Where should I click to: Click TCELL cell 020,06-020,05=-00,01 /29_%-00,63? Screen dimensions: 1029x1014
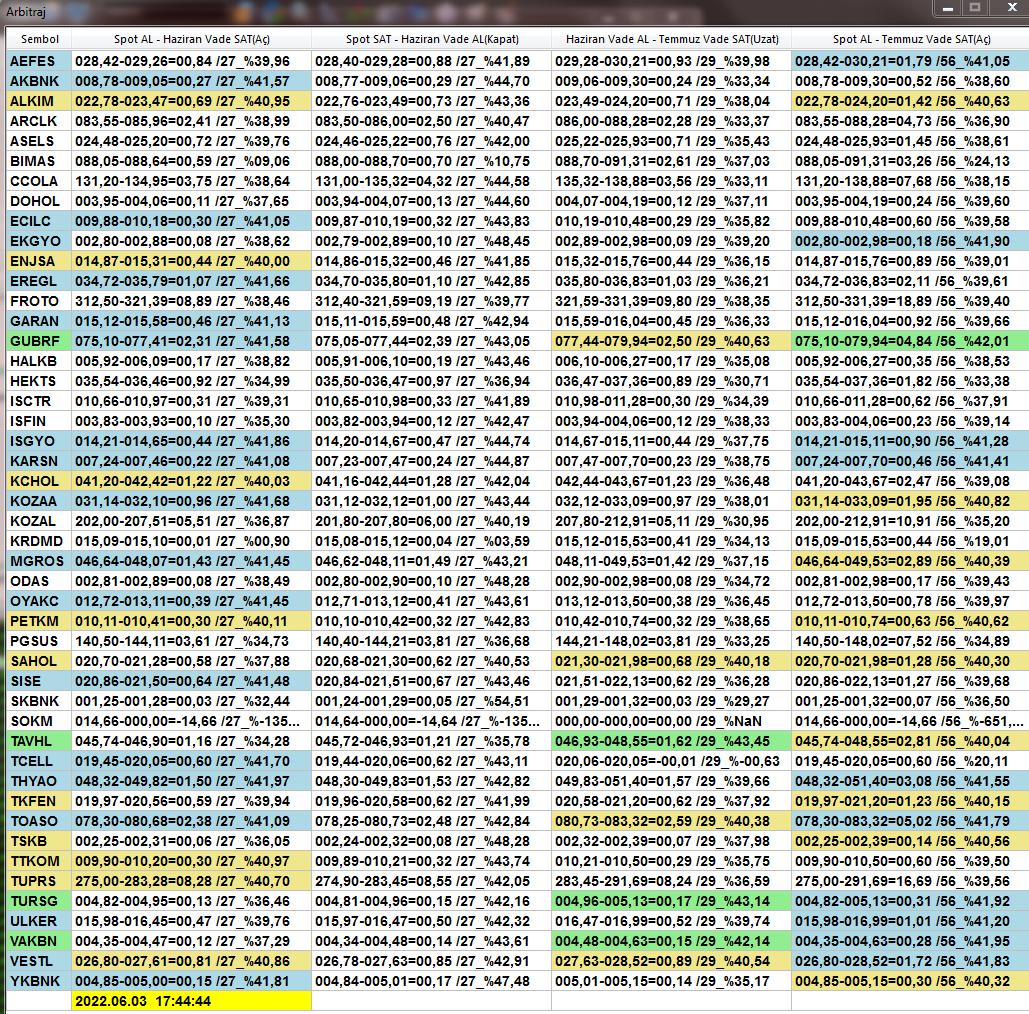tap(671, 762)
